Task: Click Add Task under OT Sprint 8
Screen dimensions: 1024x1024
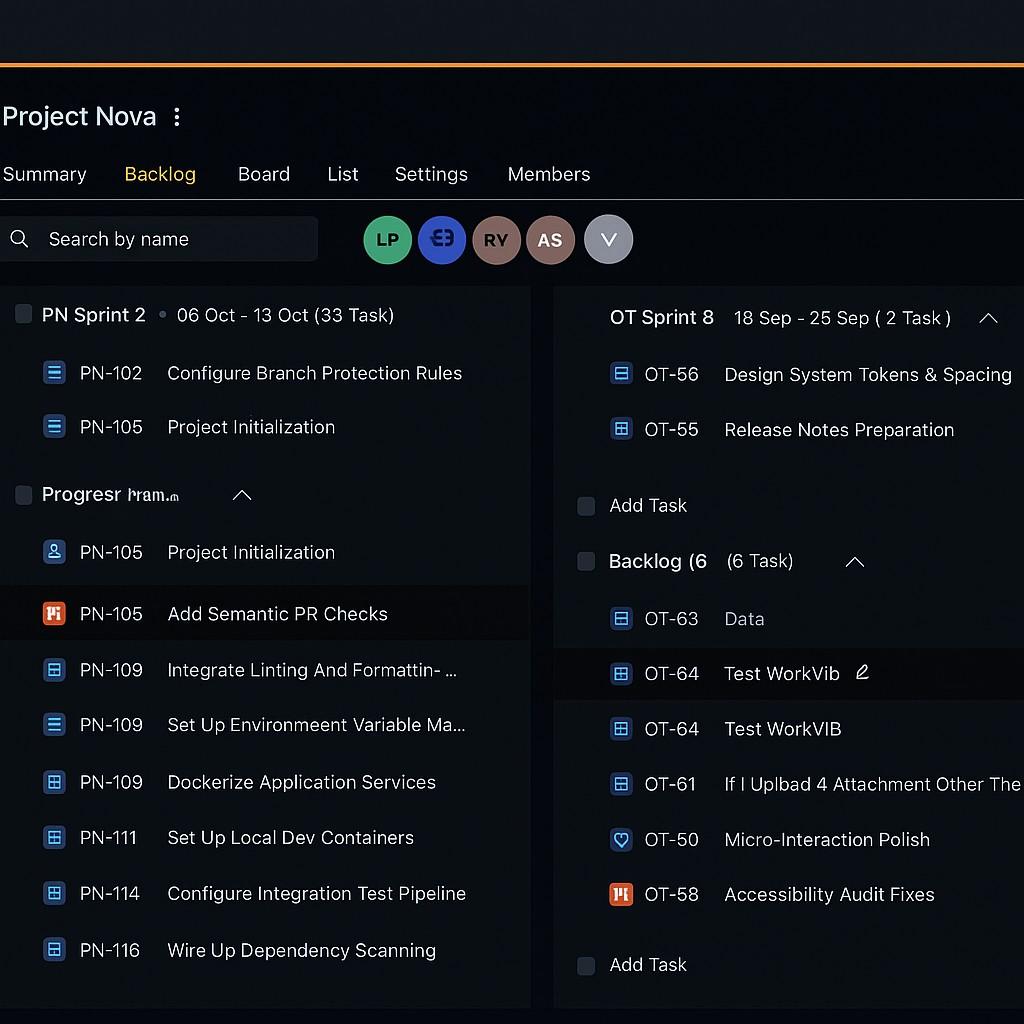Action: (x=648, y=506)
